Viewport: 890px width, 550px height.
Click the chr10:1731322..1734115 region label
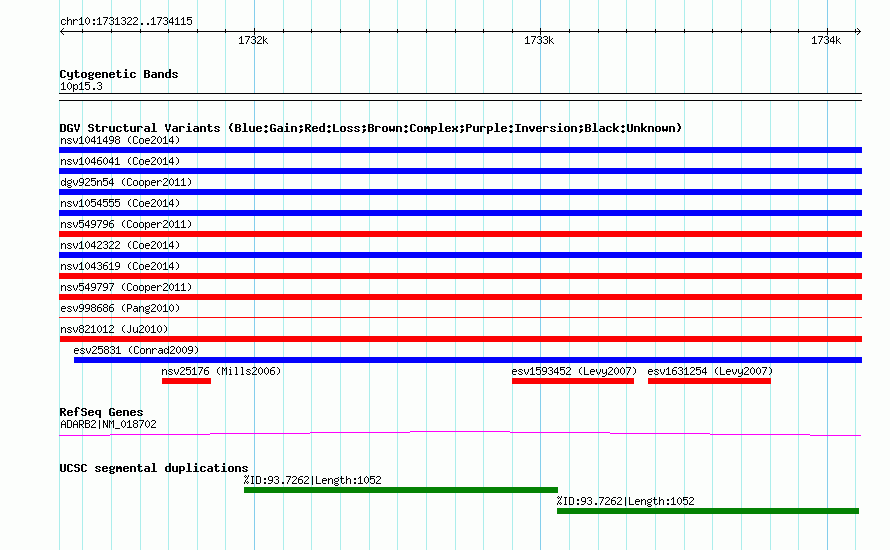coord(126,22)
